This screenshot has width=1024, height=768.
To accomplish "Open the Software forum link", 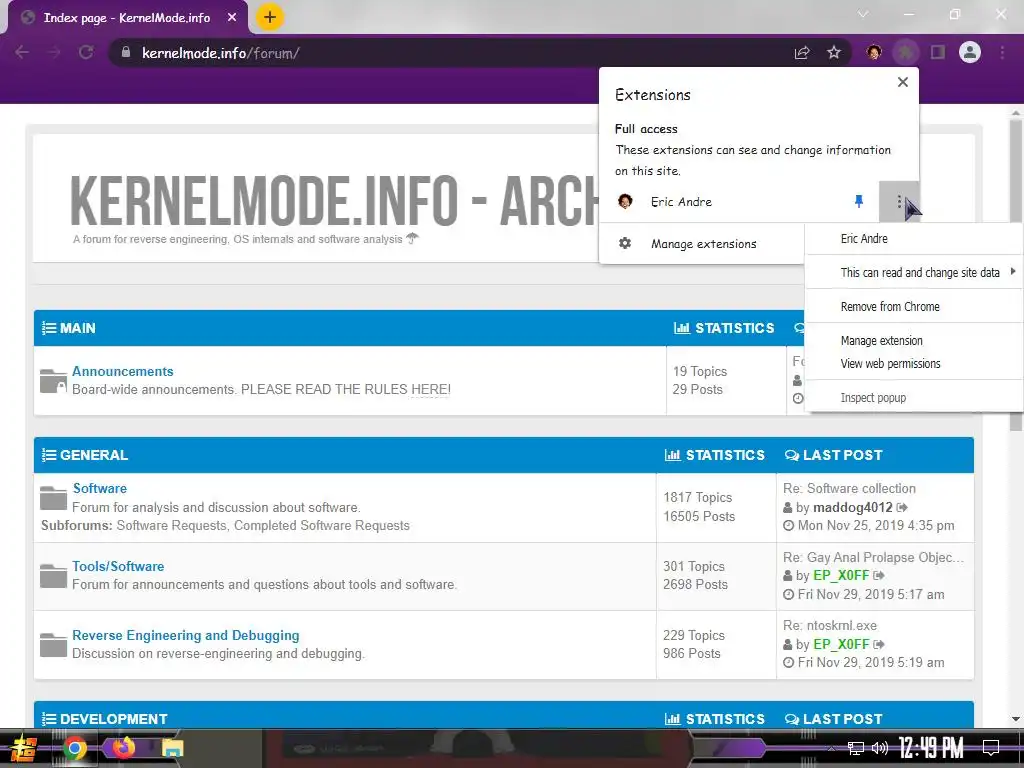I will [99, 488].
